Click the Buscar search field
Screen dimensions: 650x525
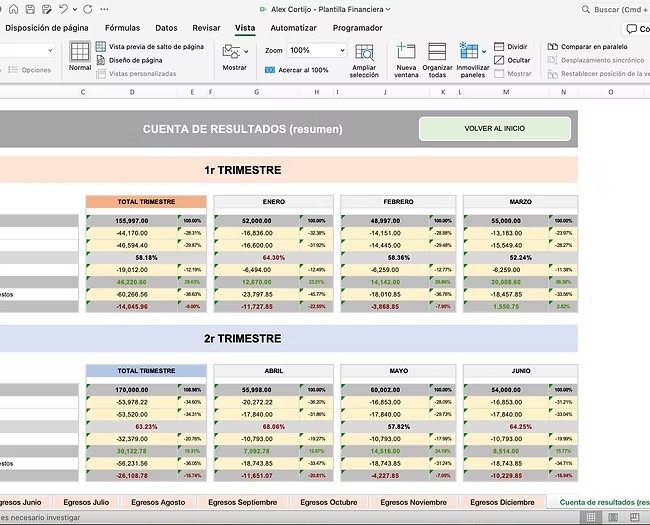(615, 9)
